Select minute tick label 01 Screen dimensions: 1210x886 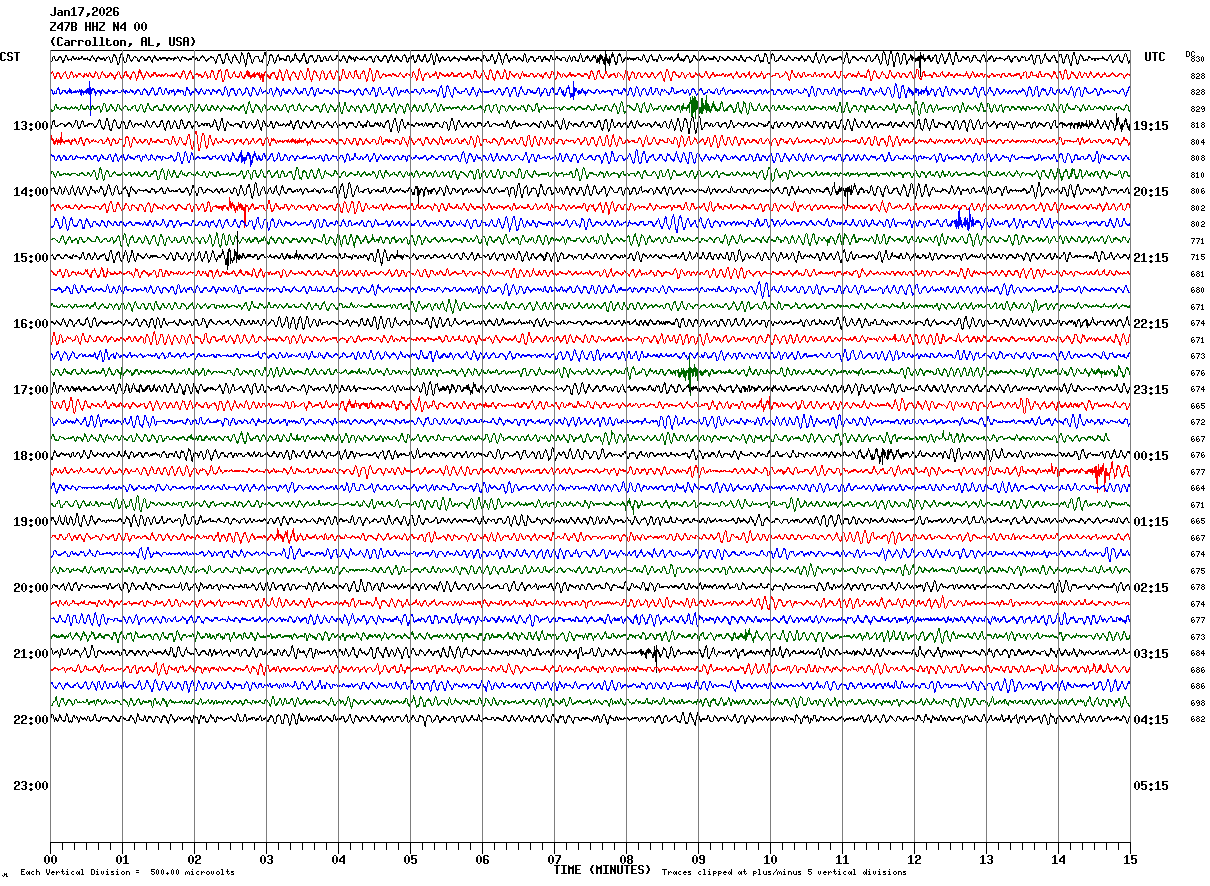[x=122, y=859]
